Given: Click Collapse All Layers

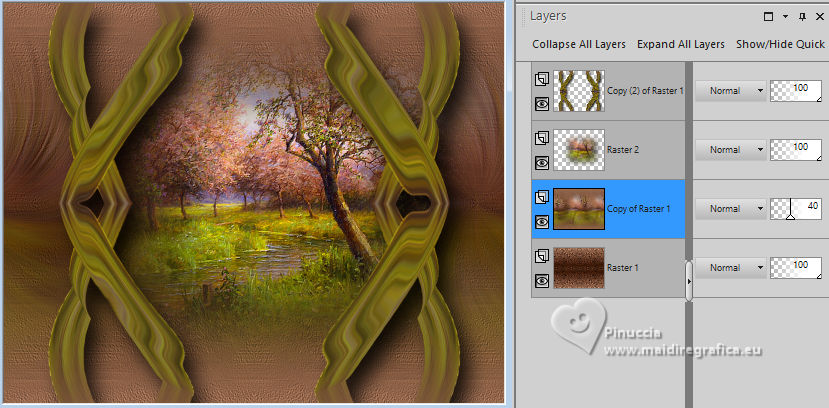Looking at the screenshot, I should [579, 44].
